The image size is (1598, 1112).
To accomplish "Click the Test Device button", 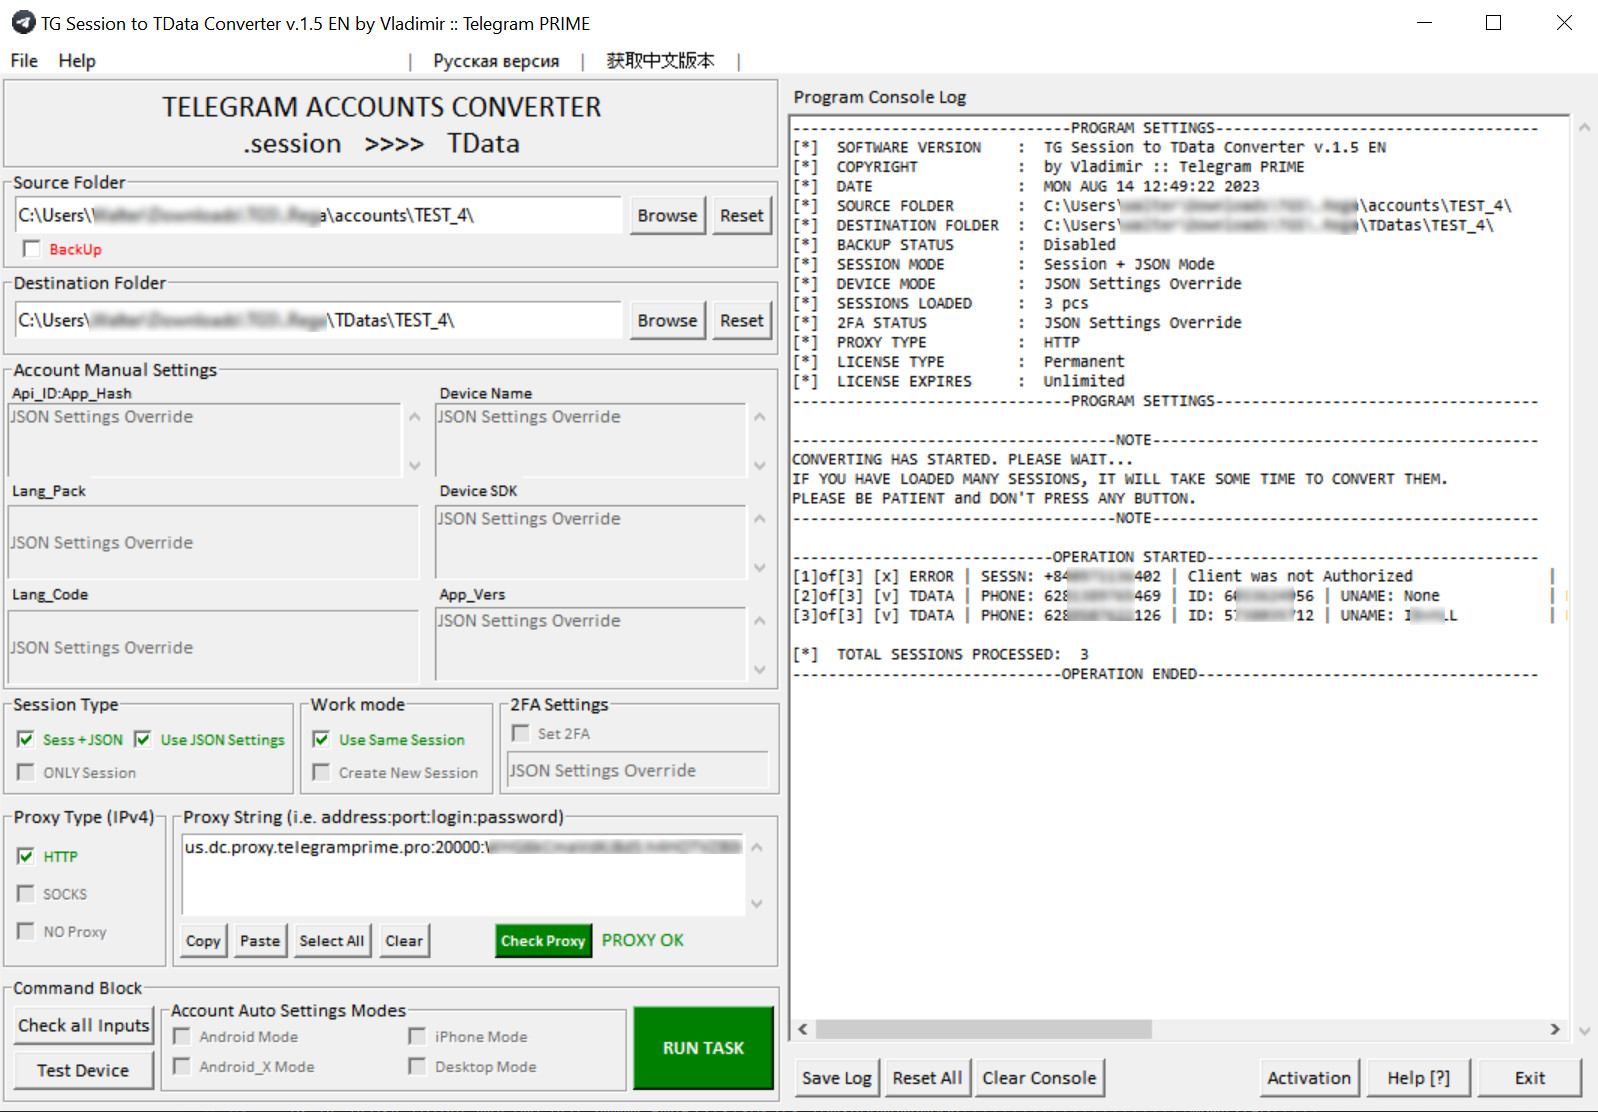I will pos(84,1070).
